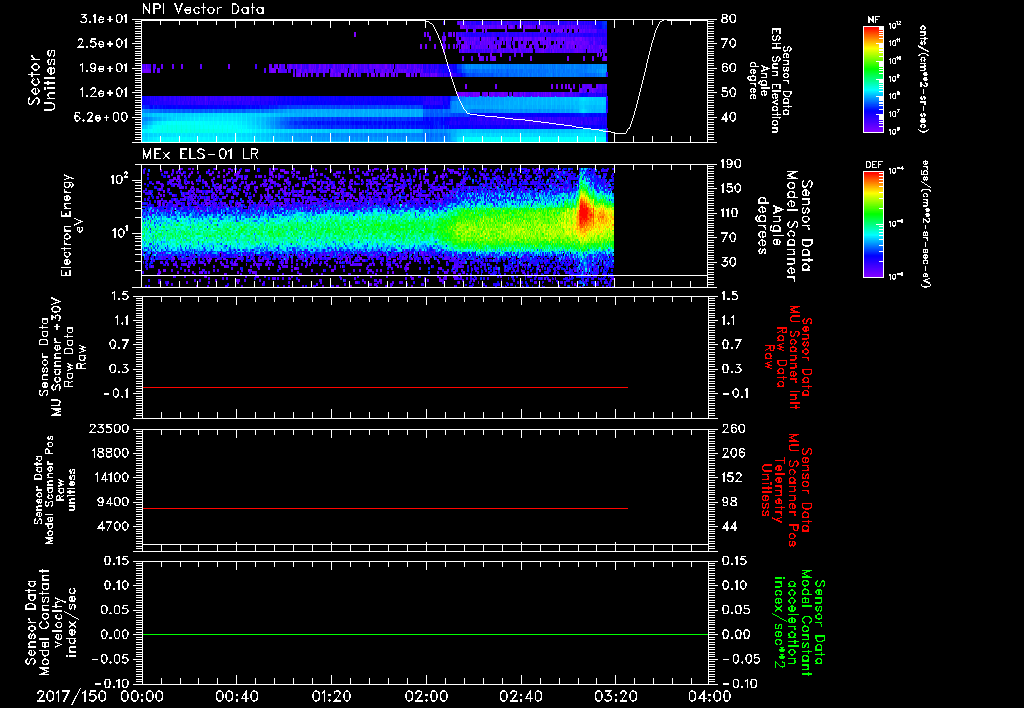Click the 98 telemetry tick label
Viewport: 1024px width, 708px height.
pyautogui.click(x=729, y=502)
